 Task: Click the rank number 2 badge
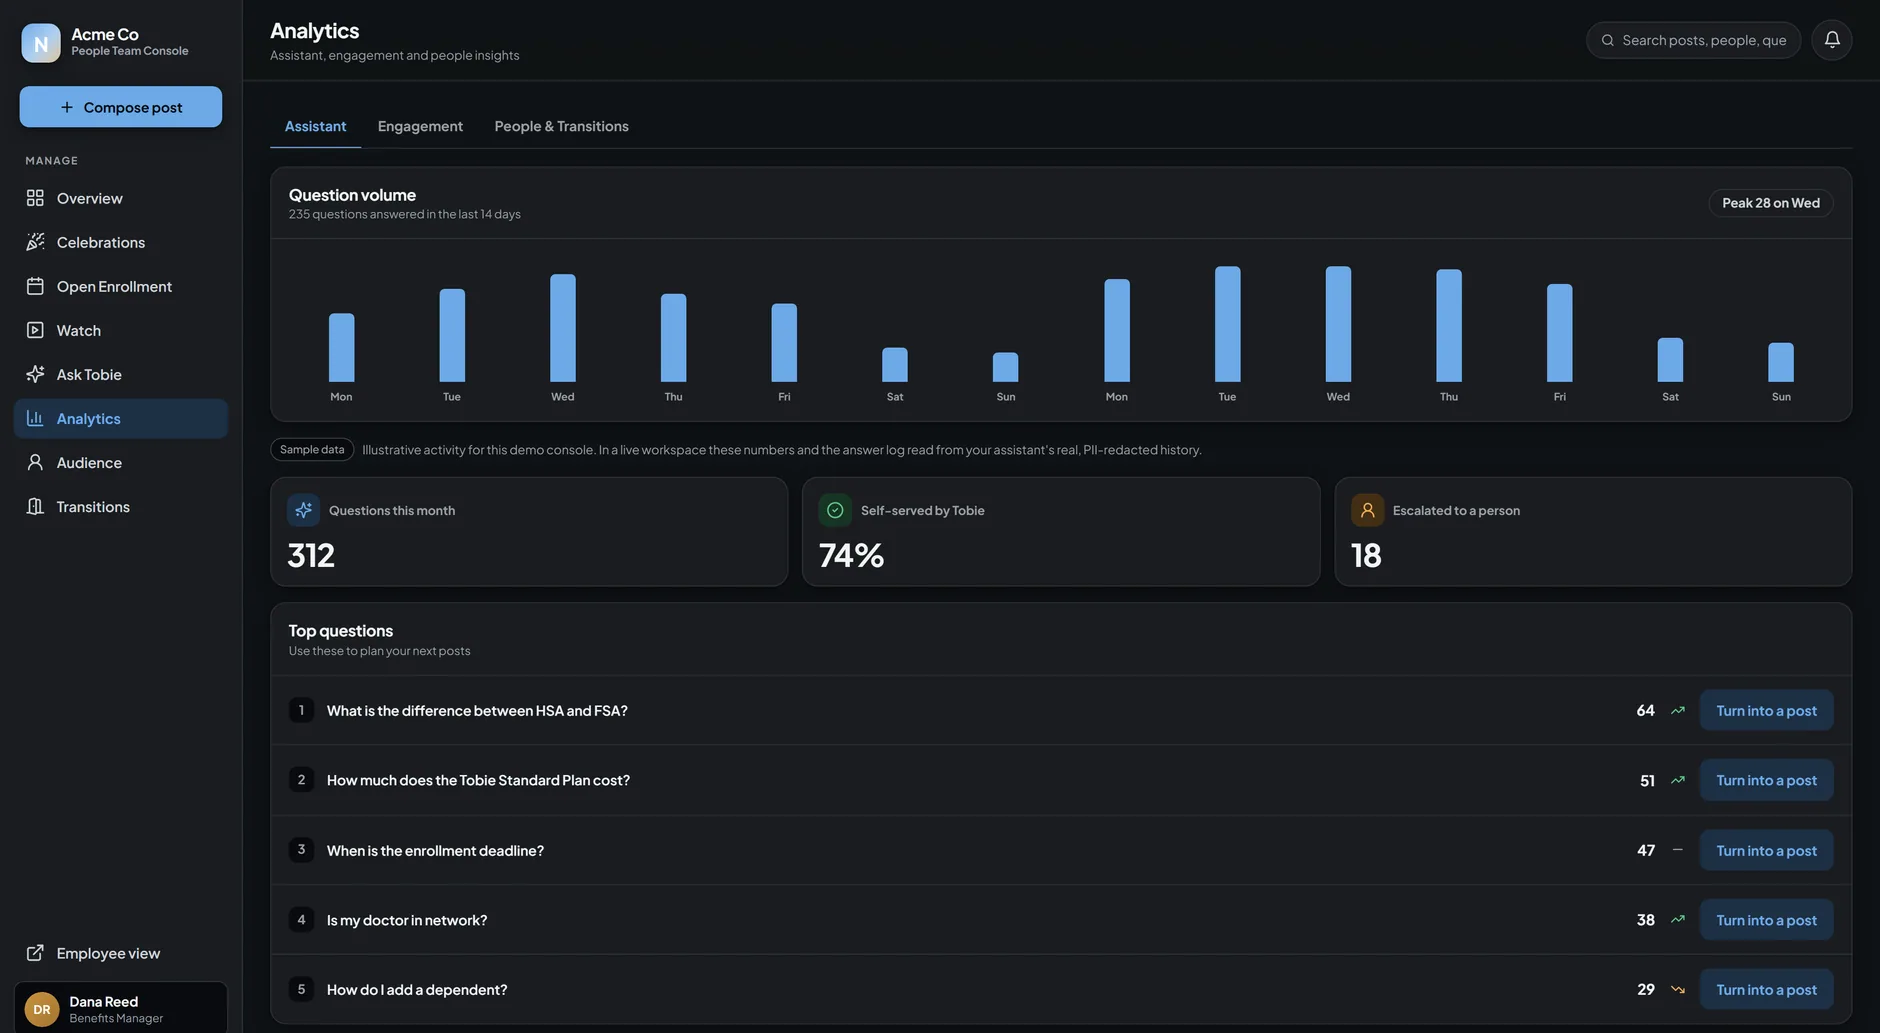301,780
